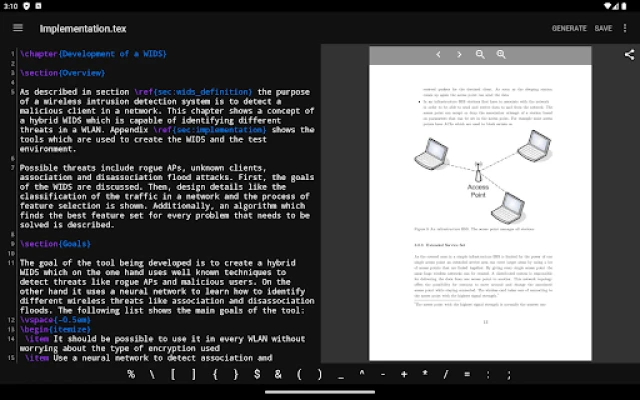
Task: Zoom in on the PDF preview
Action: point(501,54)
